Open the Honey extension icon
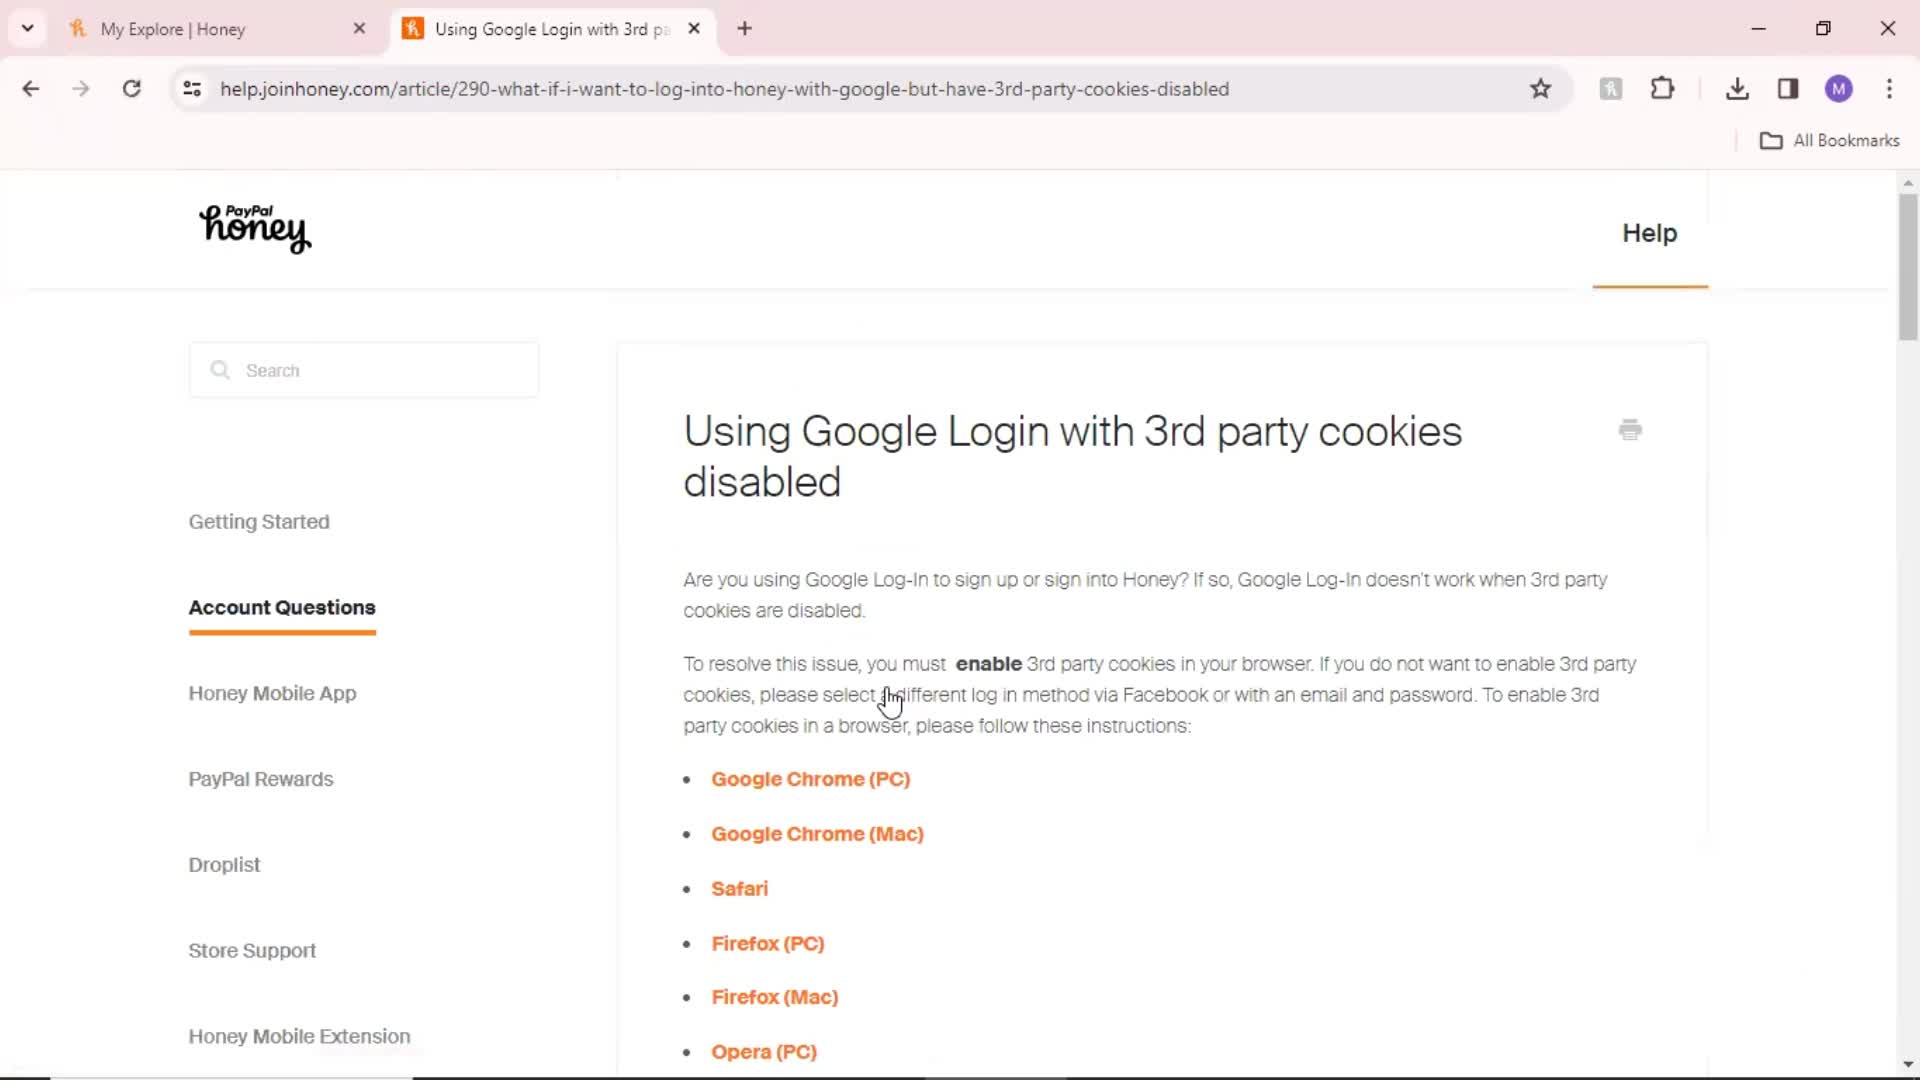1920x1080 pixels. coord(1610,89)
